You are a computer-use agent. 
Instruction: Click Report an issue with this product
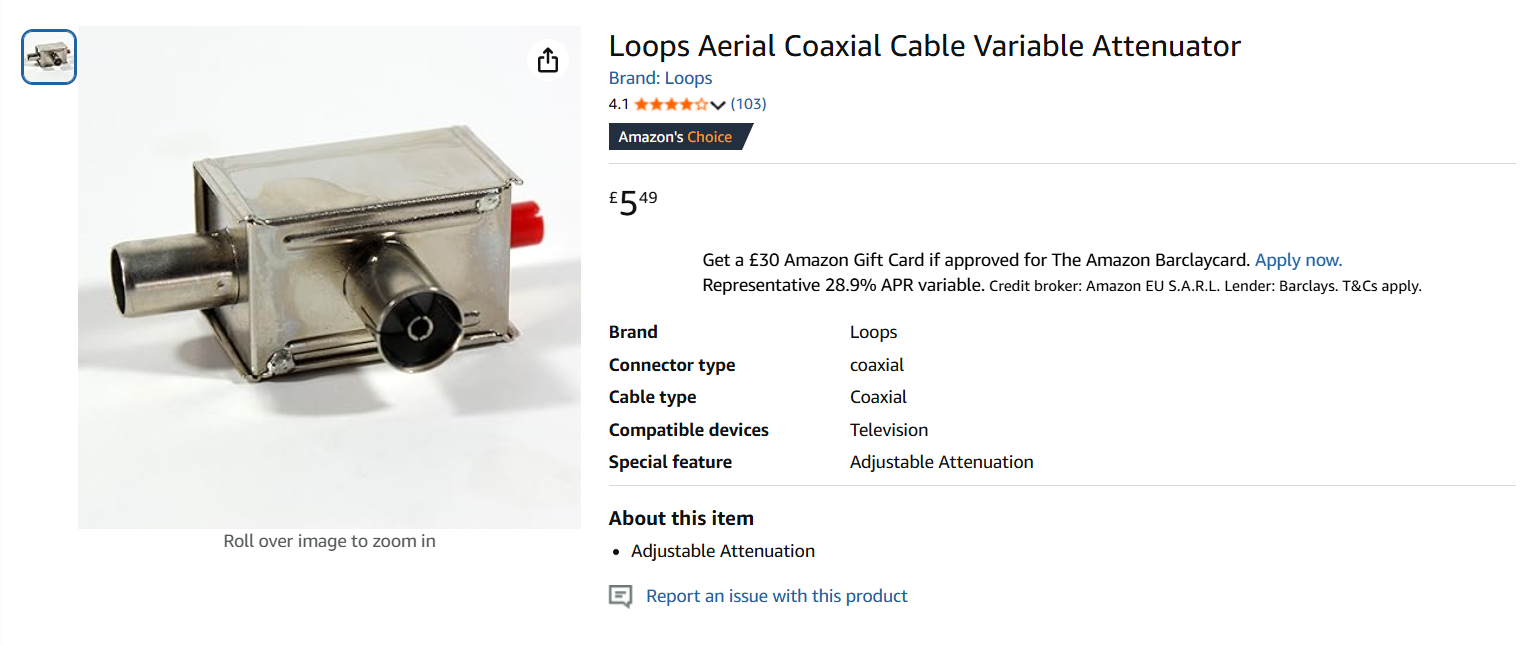[776, 596]
